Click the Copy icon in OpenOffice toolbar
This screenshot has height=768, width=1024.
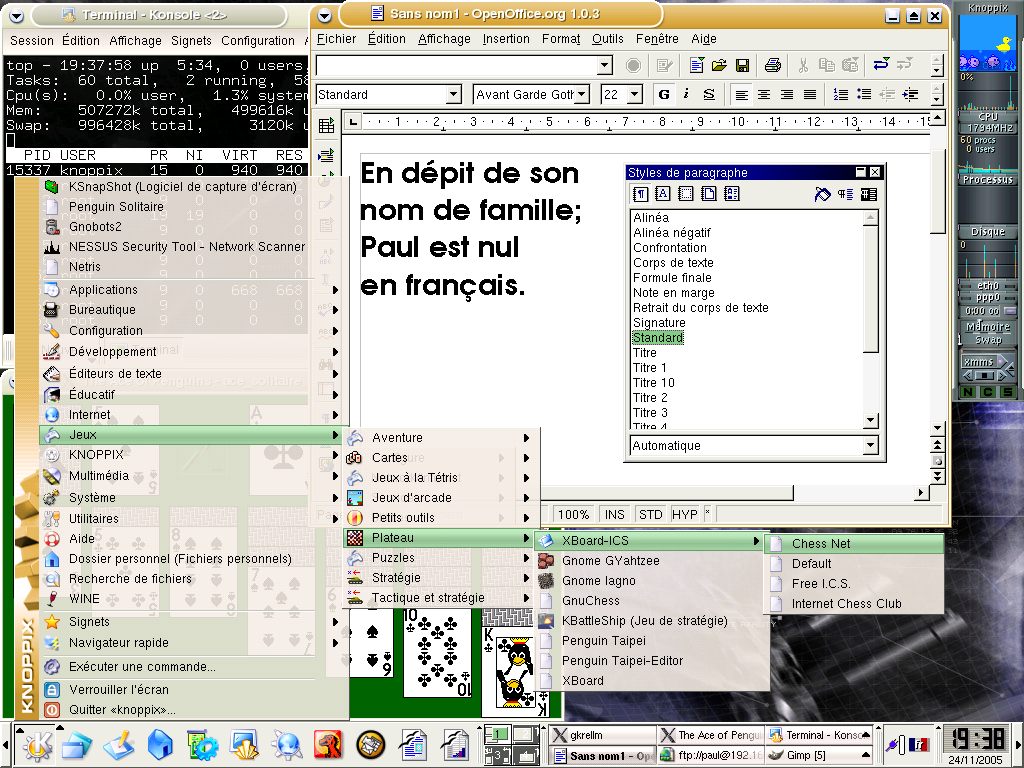[827, 65]
